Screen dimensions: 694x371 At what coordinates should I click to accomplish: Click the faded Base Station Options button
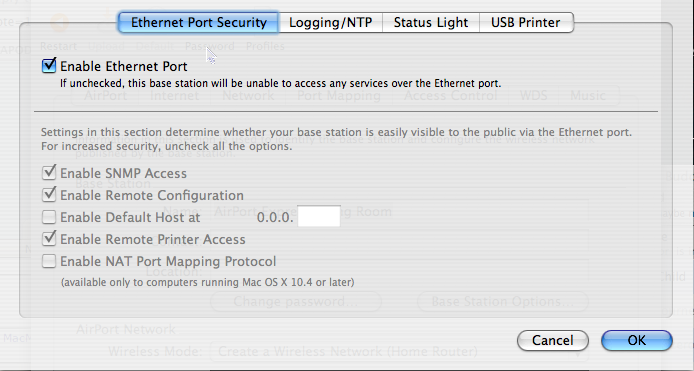(x=503, y=301)
